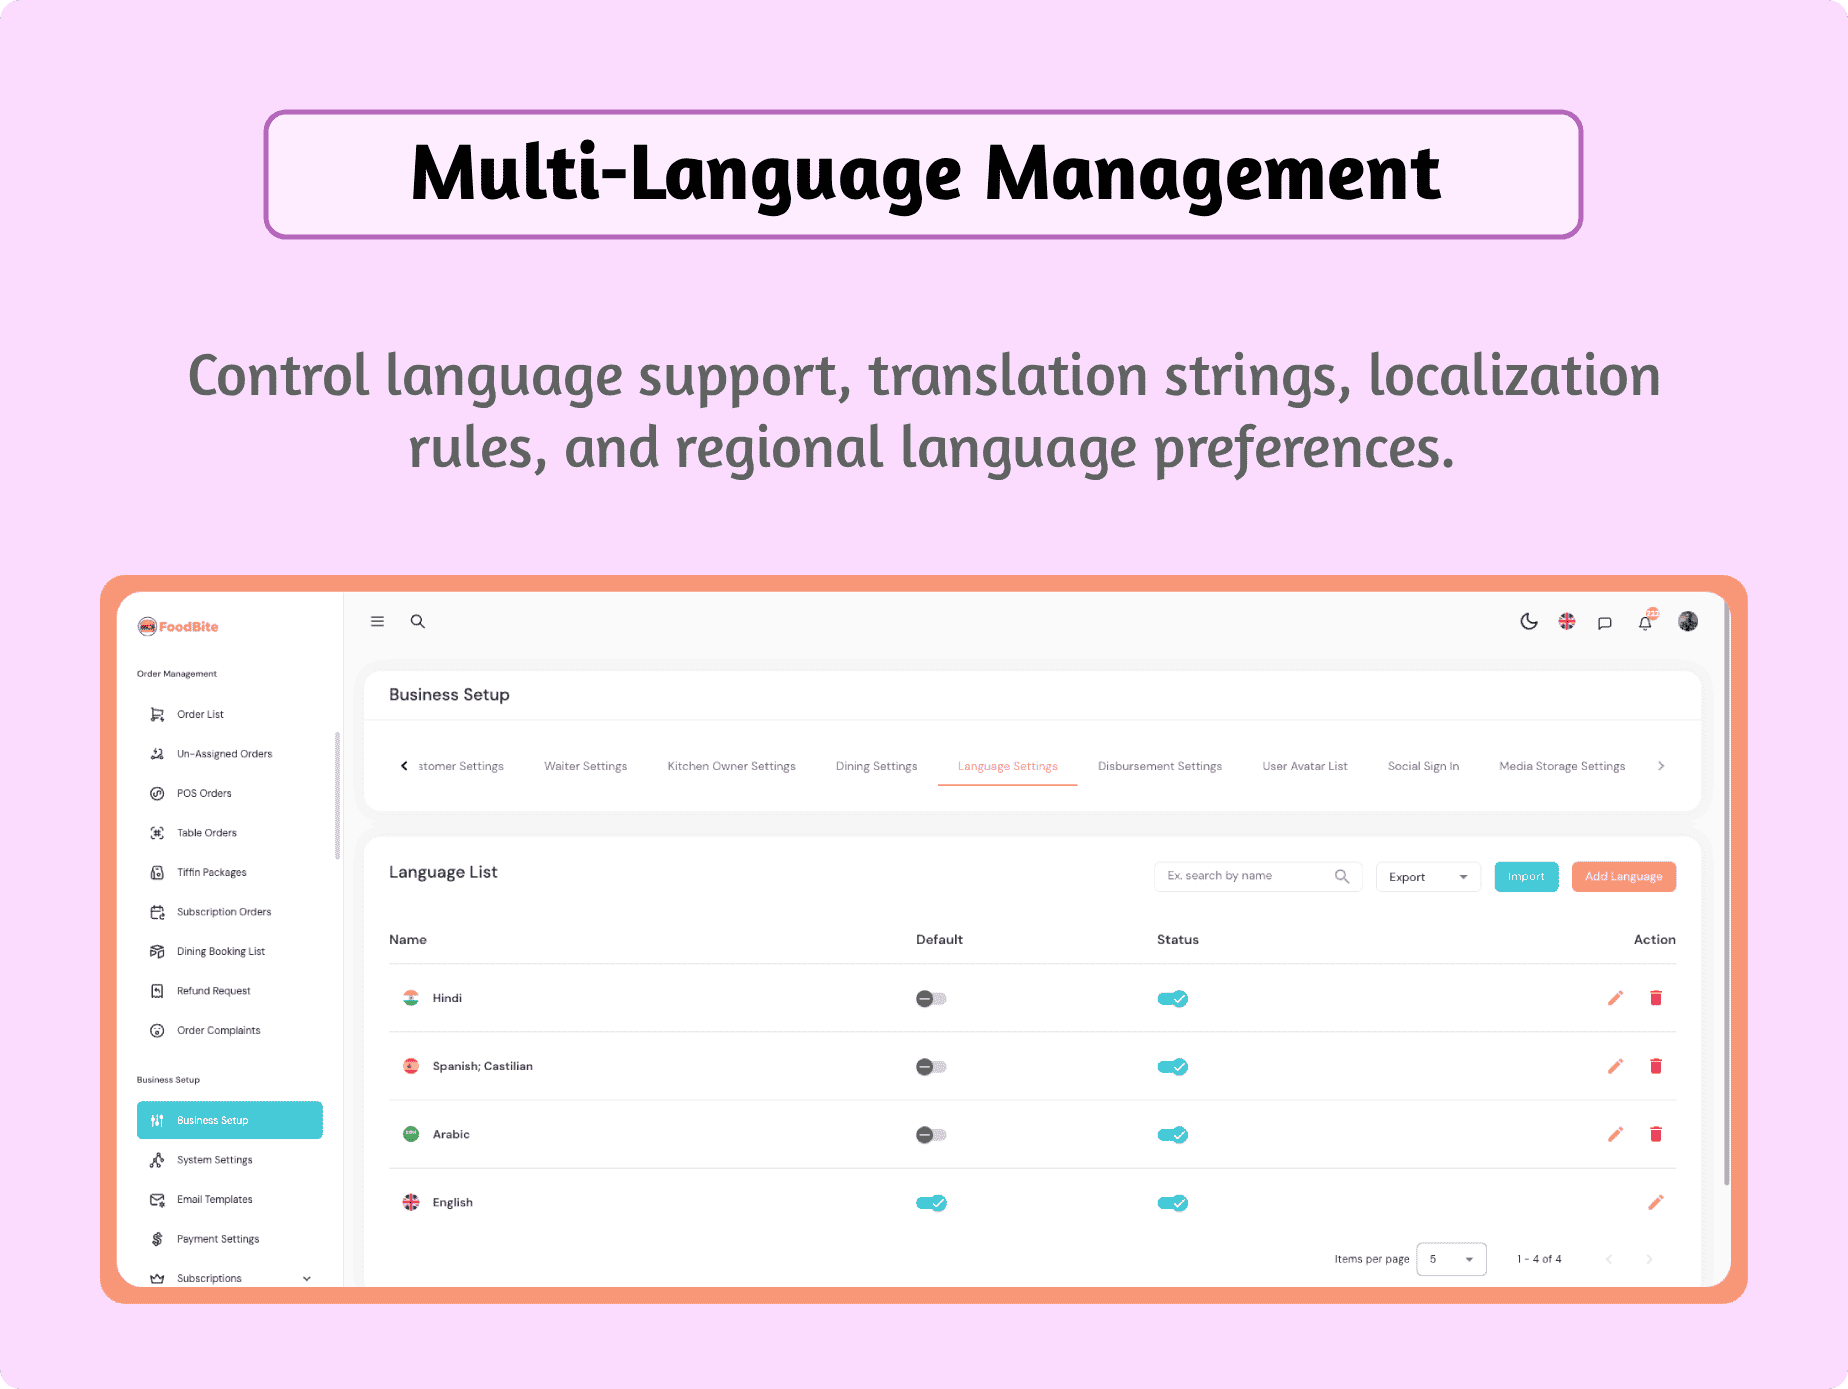This screenshot has height=1389, width=1848.
Task: Focus the search by name field
Action: click(1258, 876)
